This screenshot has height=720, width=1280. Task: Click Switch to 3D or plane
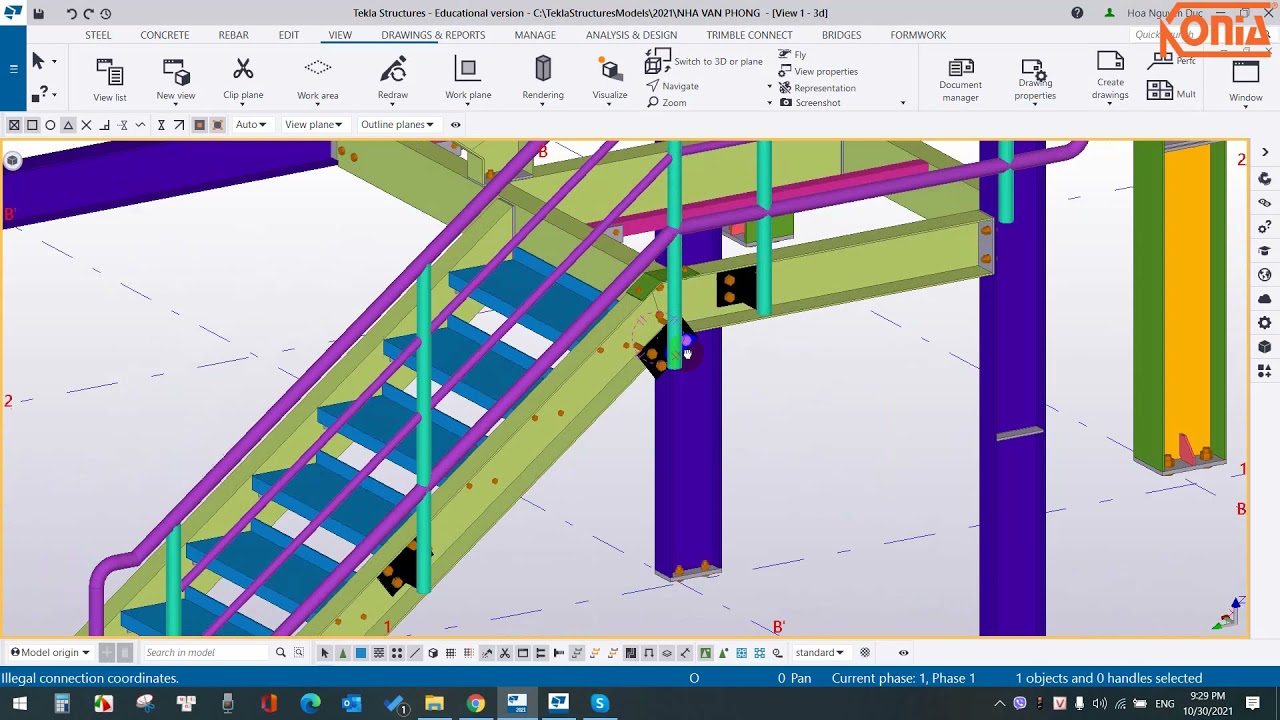(x=704, y=62)
